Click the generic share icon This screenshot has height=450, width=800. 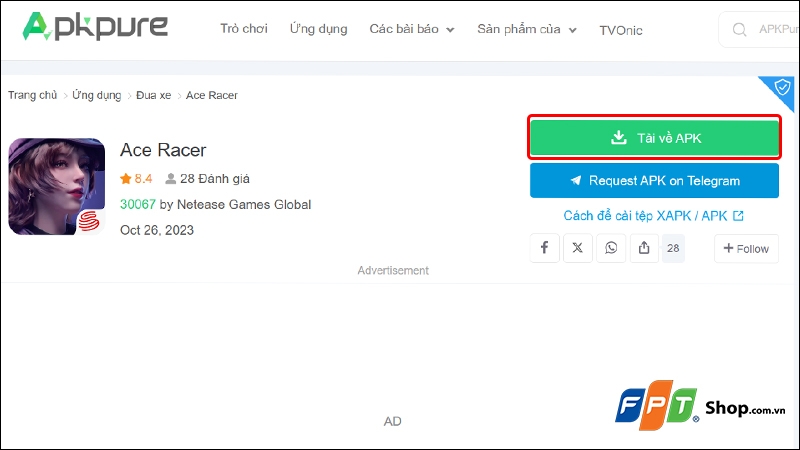point(644,248)
